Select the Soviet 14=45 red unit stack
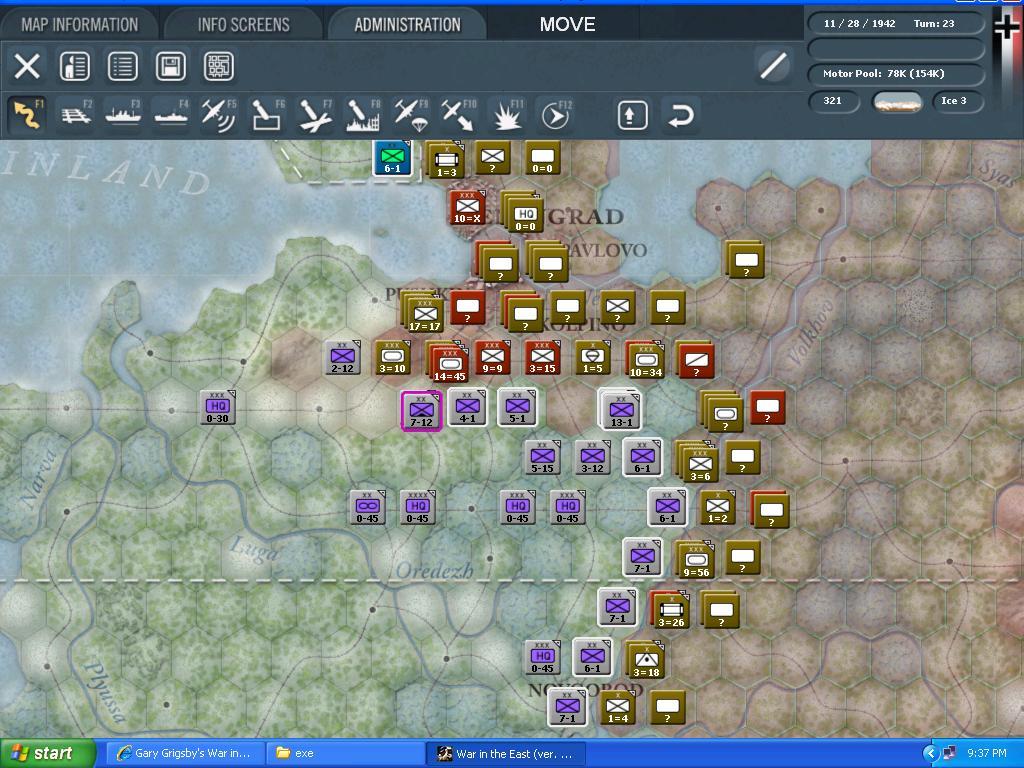 pyautogui.click(x=449, y=362)
